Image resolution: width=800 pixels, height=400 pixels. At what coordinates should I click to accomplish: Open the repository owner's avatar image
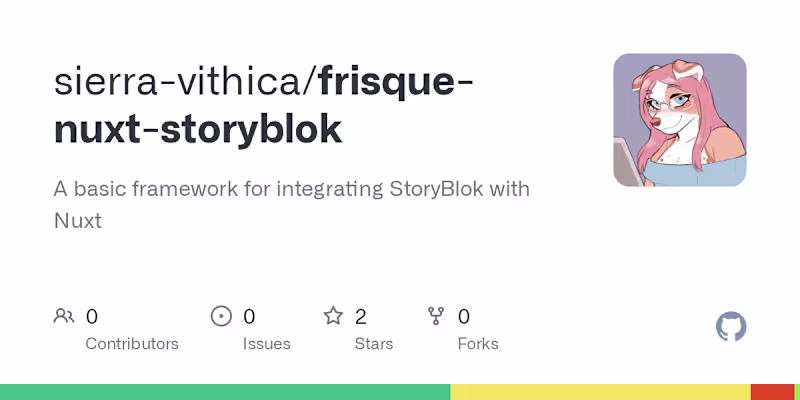[680, 120]
